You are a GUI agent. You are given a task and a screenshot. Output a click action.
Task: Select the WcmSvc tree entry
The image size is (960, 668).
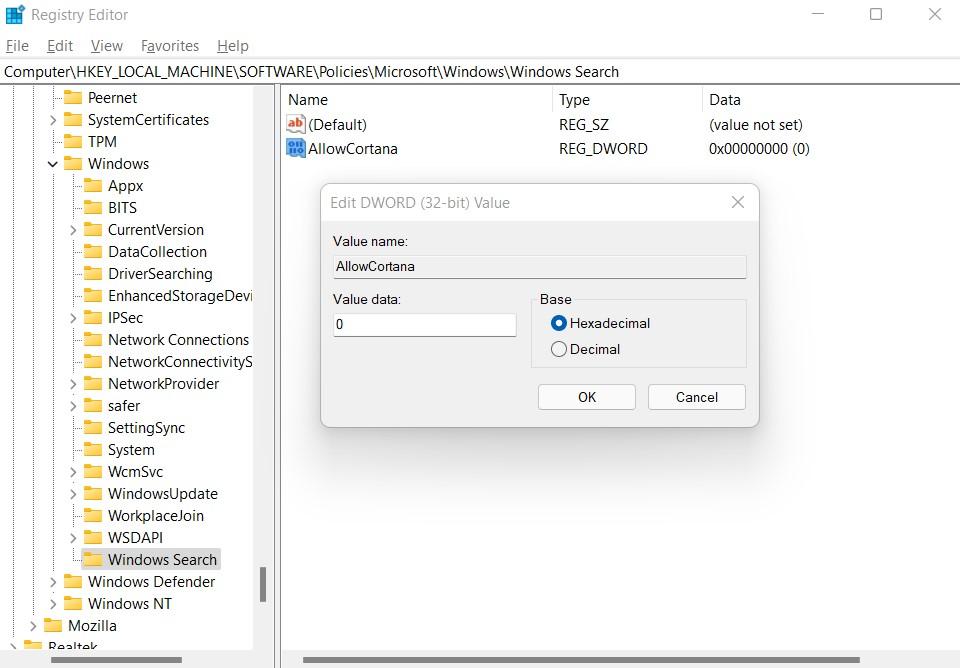tap(135, 472)
